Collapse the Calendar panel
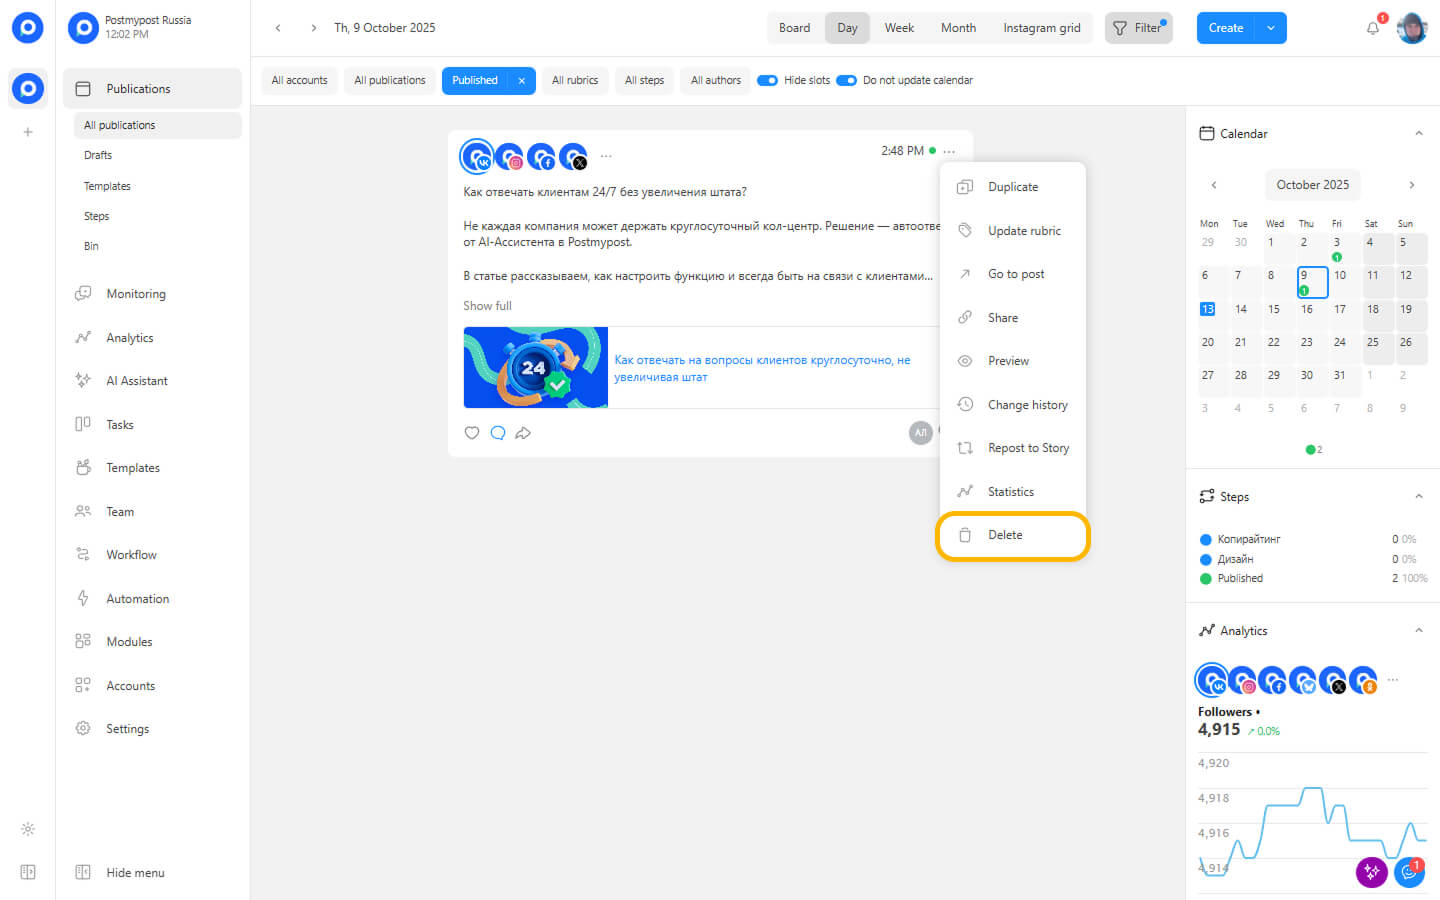Screen dimensions: 1440x900 (1418, 134)
